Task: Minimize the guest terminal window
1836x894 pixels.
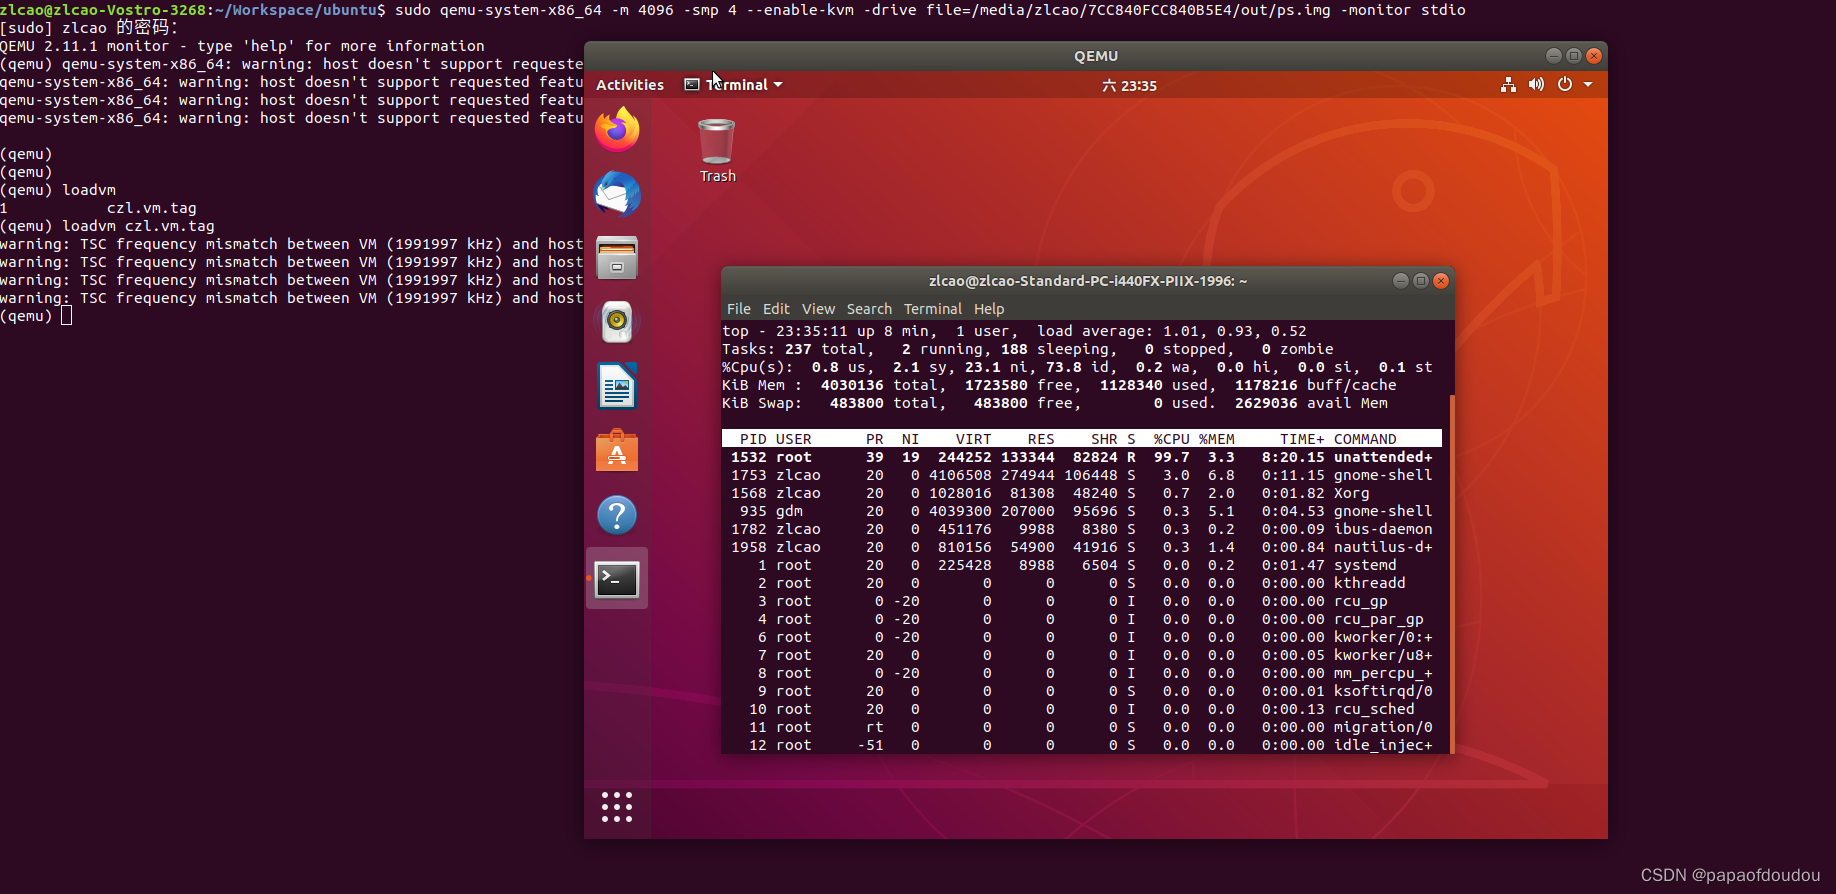Action: point(1401,281)
